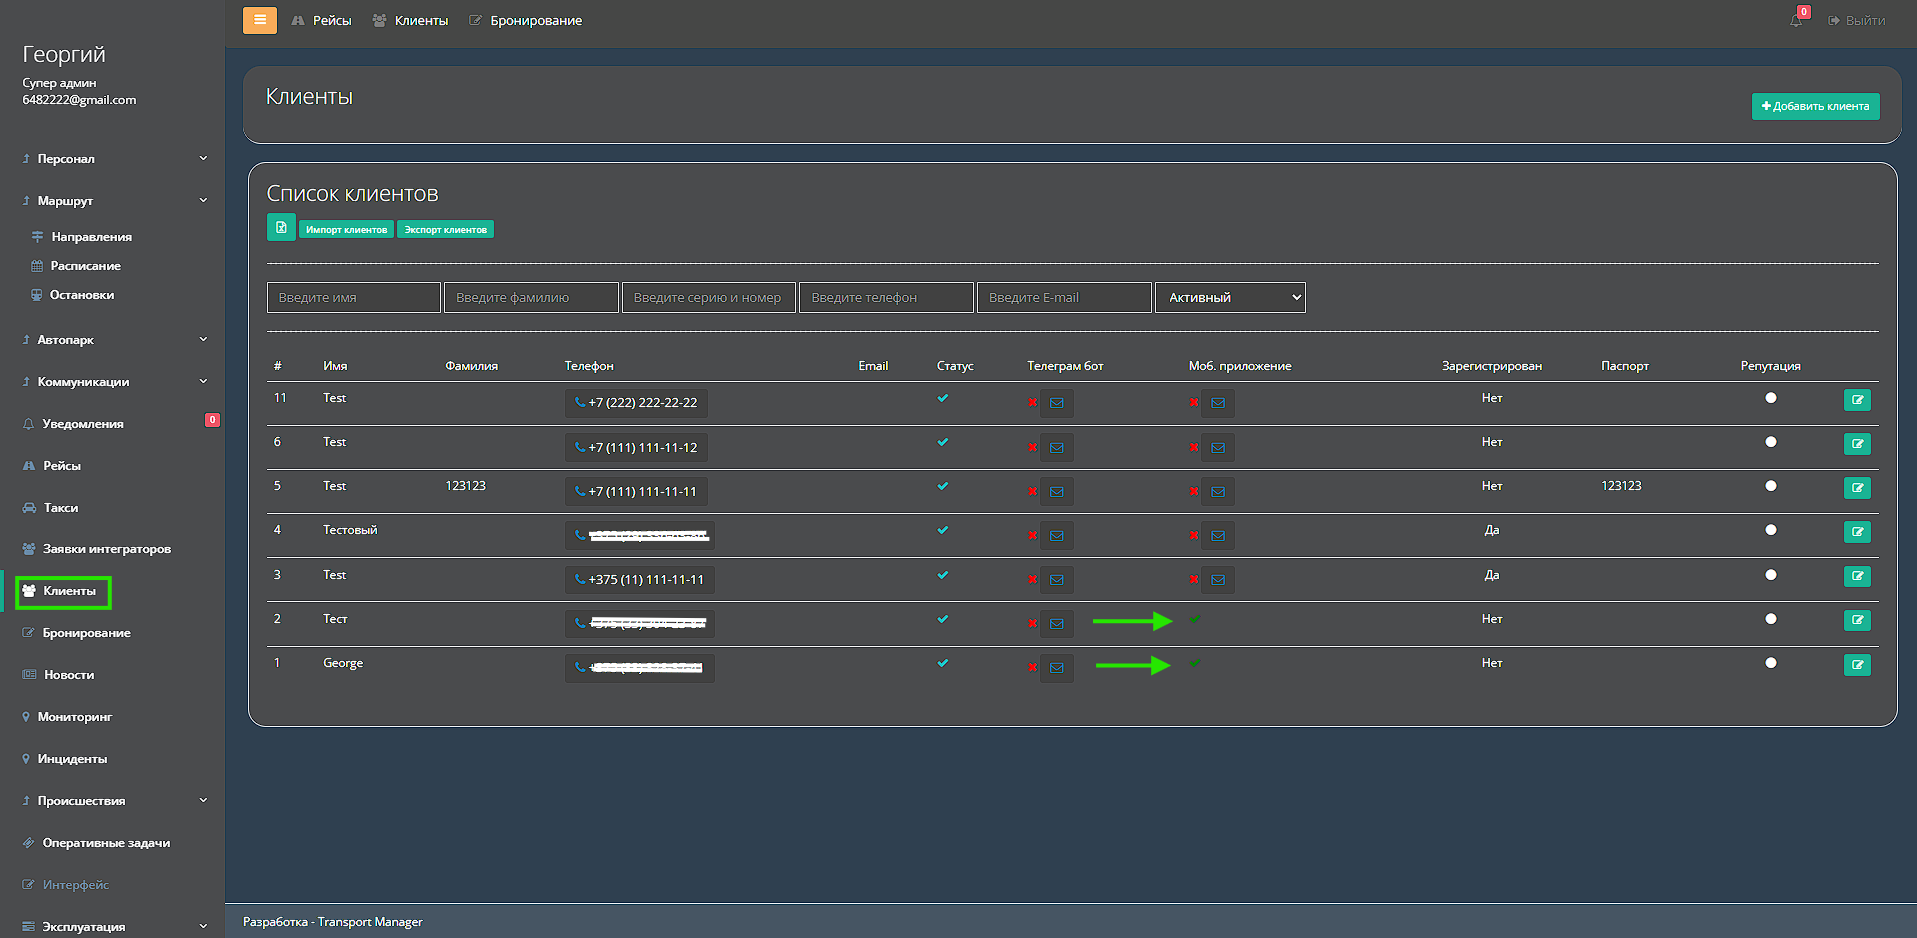Click the orange hamburger menu button
Viewport: 1917px width, 938px height.
259,20
